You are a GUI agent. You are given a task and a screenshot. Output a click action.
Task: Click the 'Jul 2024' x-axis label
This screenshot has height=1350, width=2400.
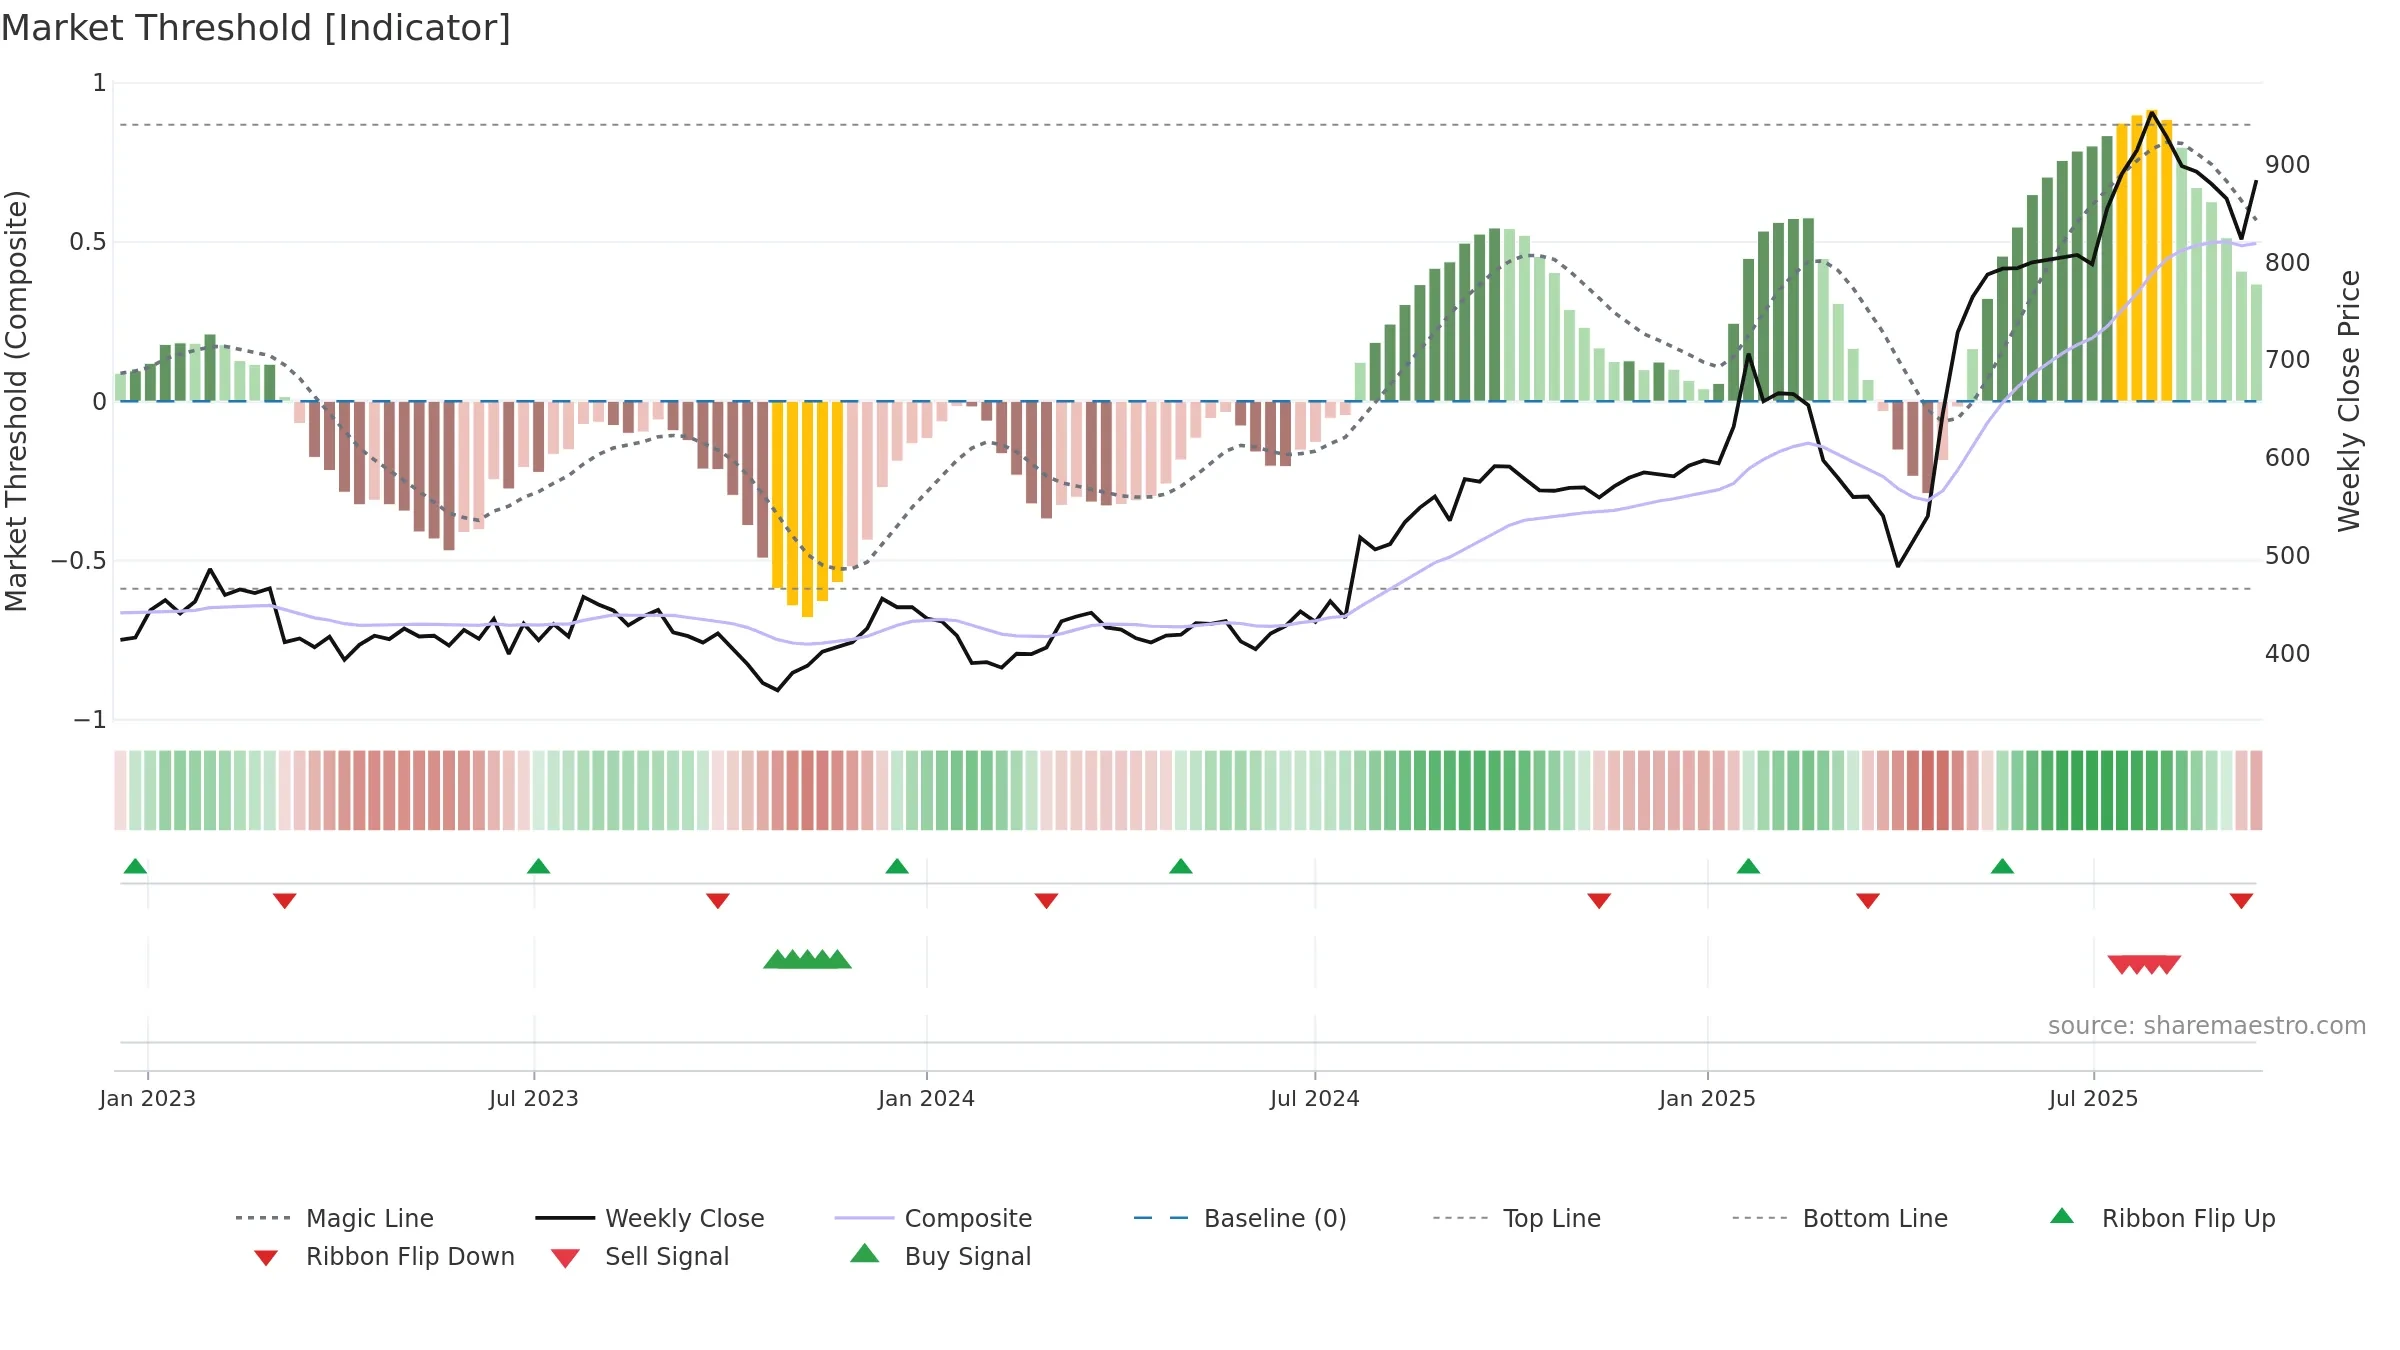(x=1315, y=1099)
